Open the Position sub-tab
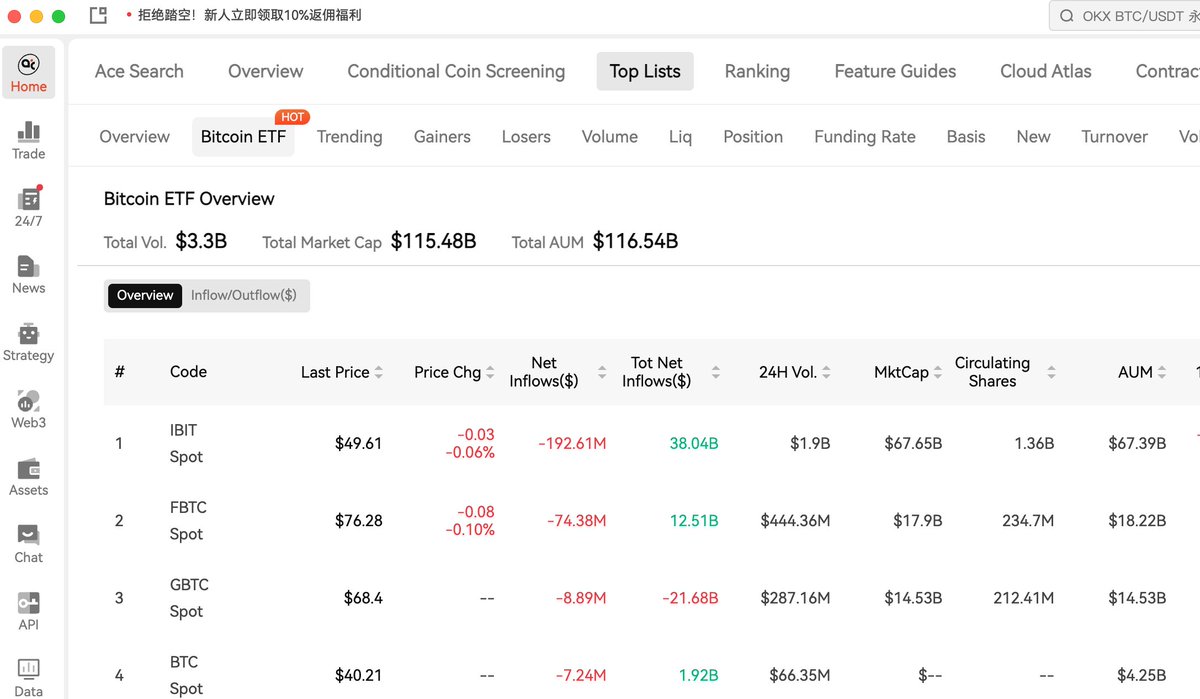 (753, 137)
